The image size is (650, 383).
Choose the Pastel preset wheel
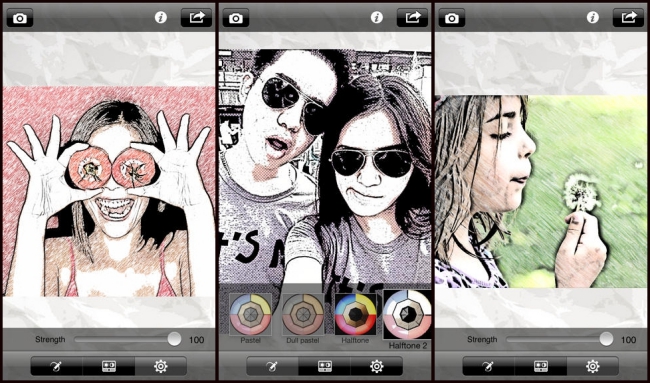coord(250,315)
